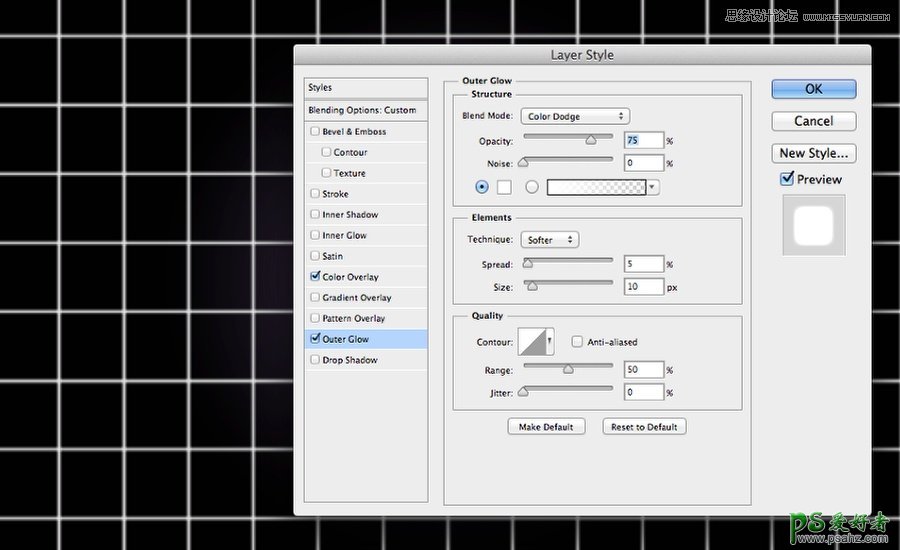Focus the Size px field
This screenshot has height=550, width=900.
click(x=644, y=286)
